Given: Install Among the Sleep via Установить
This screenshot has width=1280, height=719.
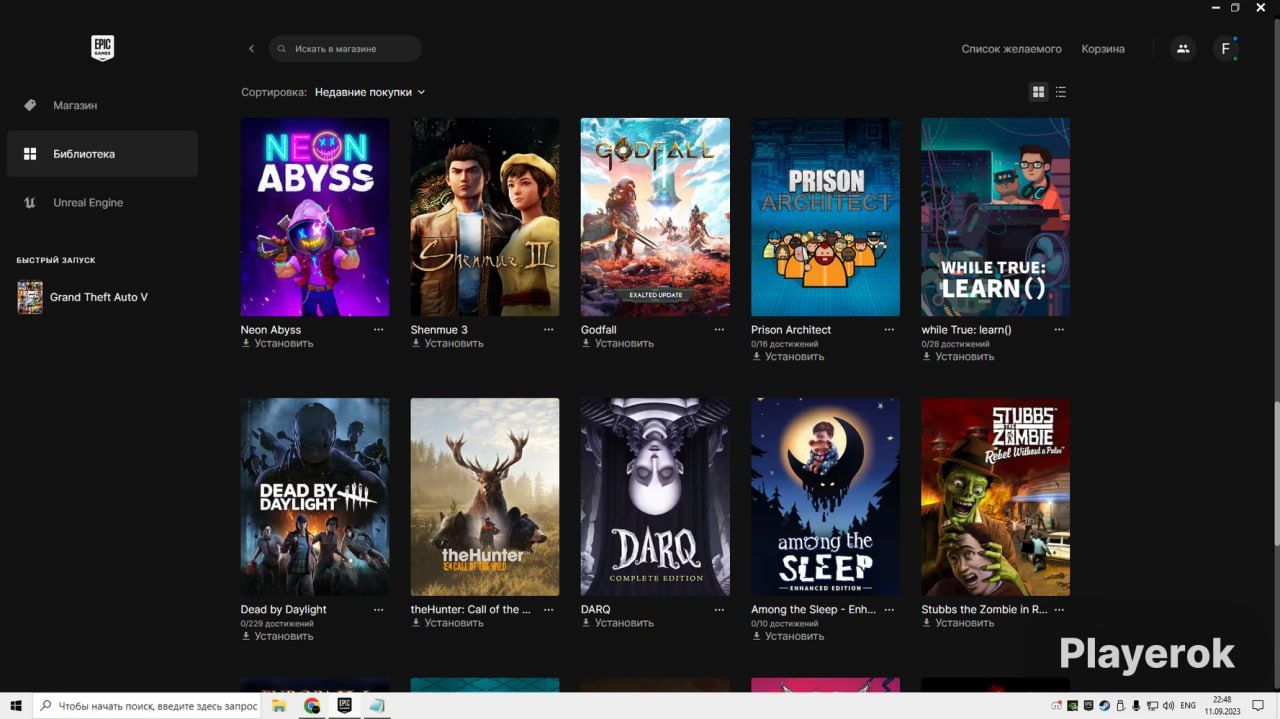Looking at the screenshot, I should (787, 636).
